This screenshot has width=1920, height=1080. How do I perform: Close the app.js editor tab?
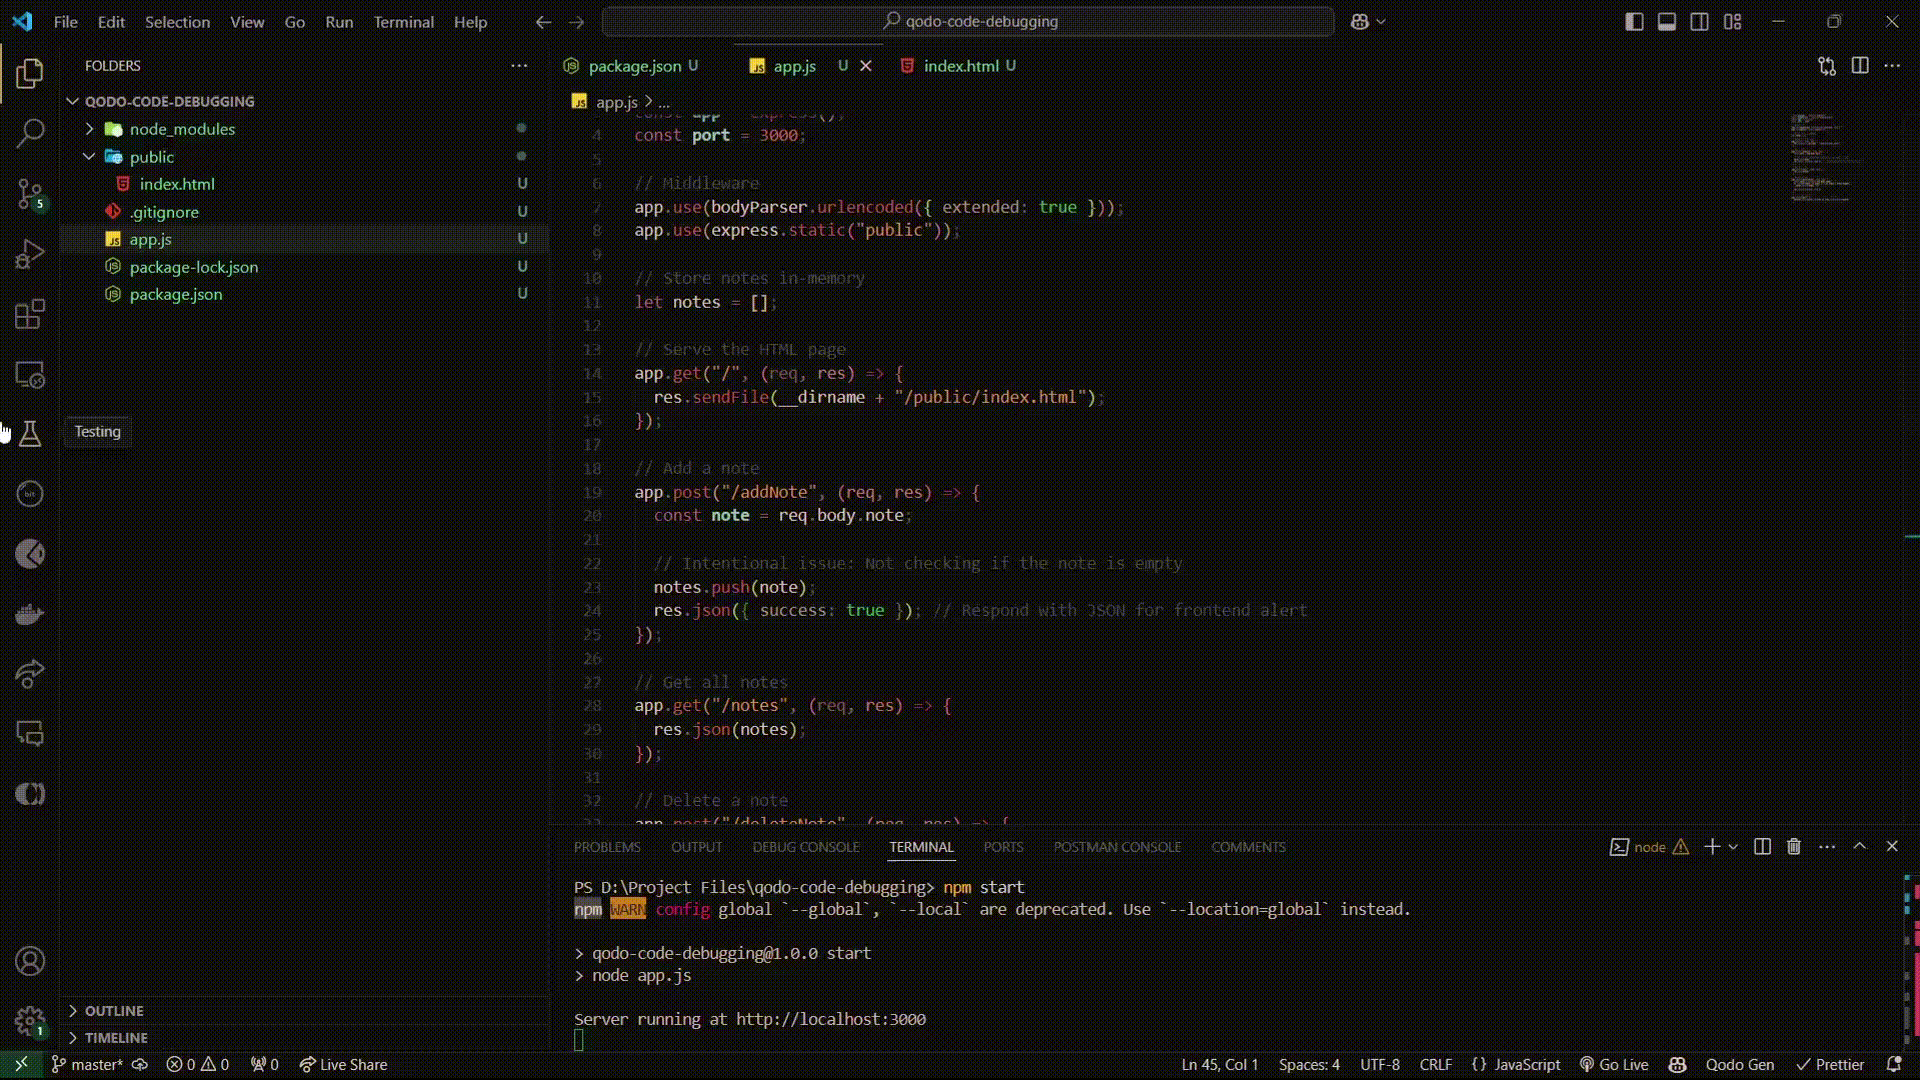coord(866,66)
